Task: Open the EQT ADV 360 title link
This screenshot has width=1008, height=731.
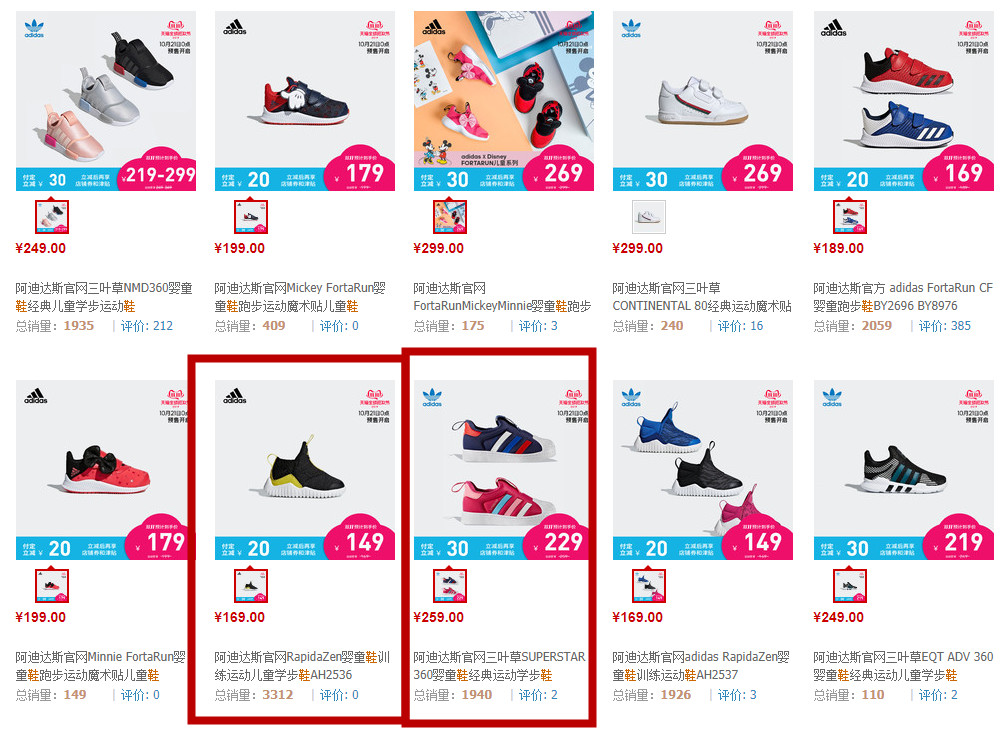Action: point(903,666)
